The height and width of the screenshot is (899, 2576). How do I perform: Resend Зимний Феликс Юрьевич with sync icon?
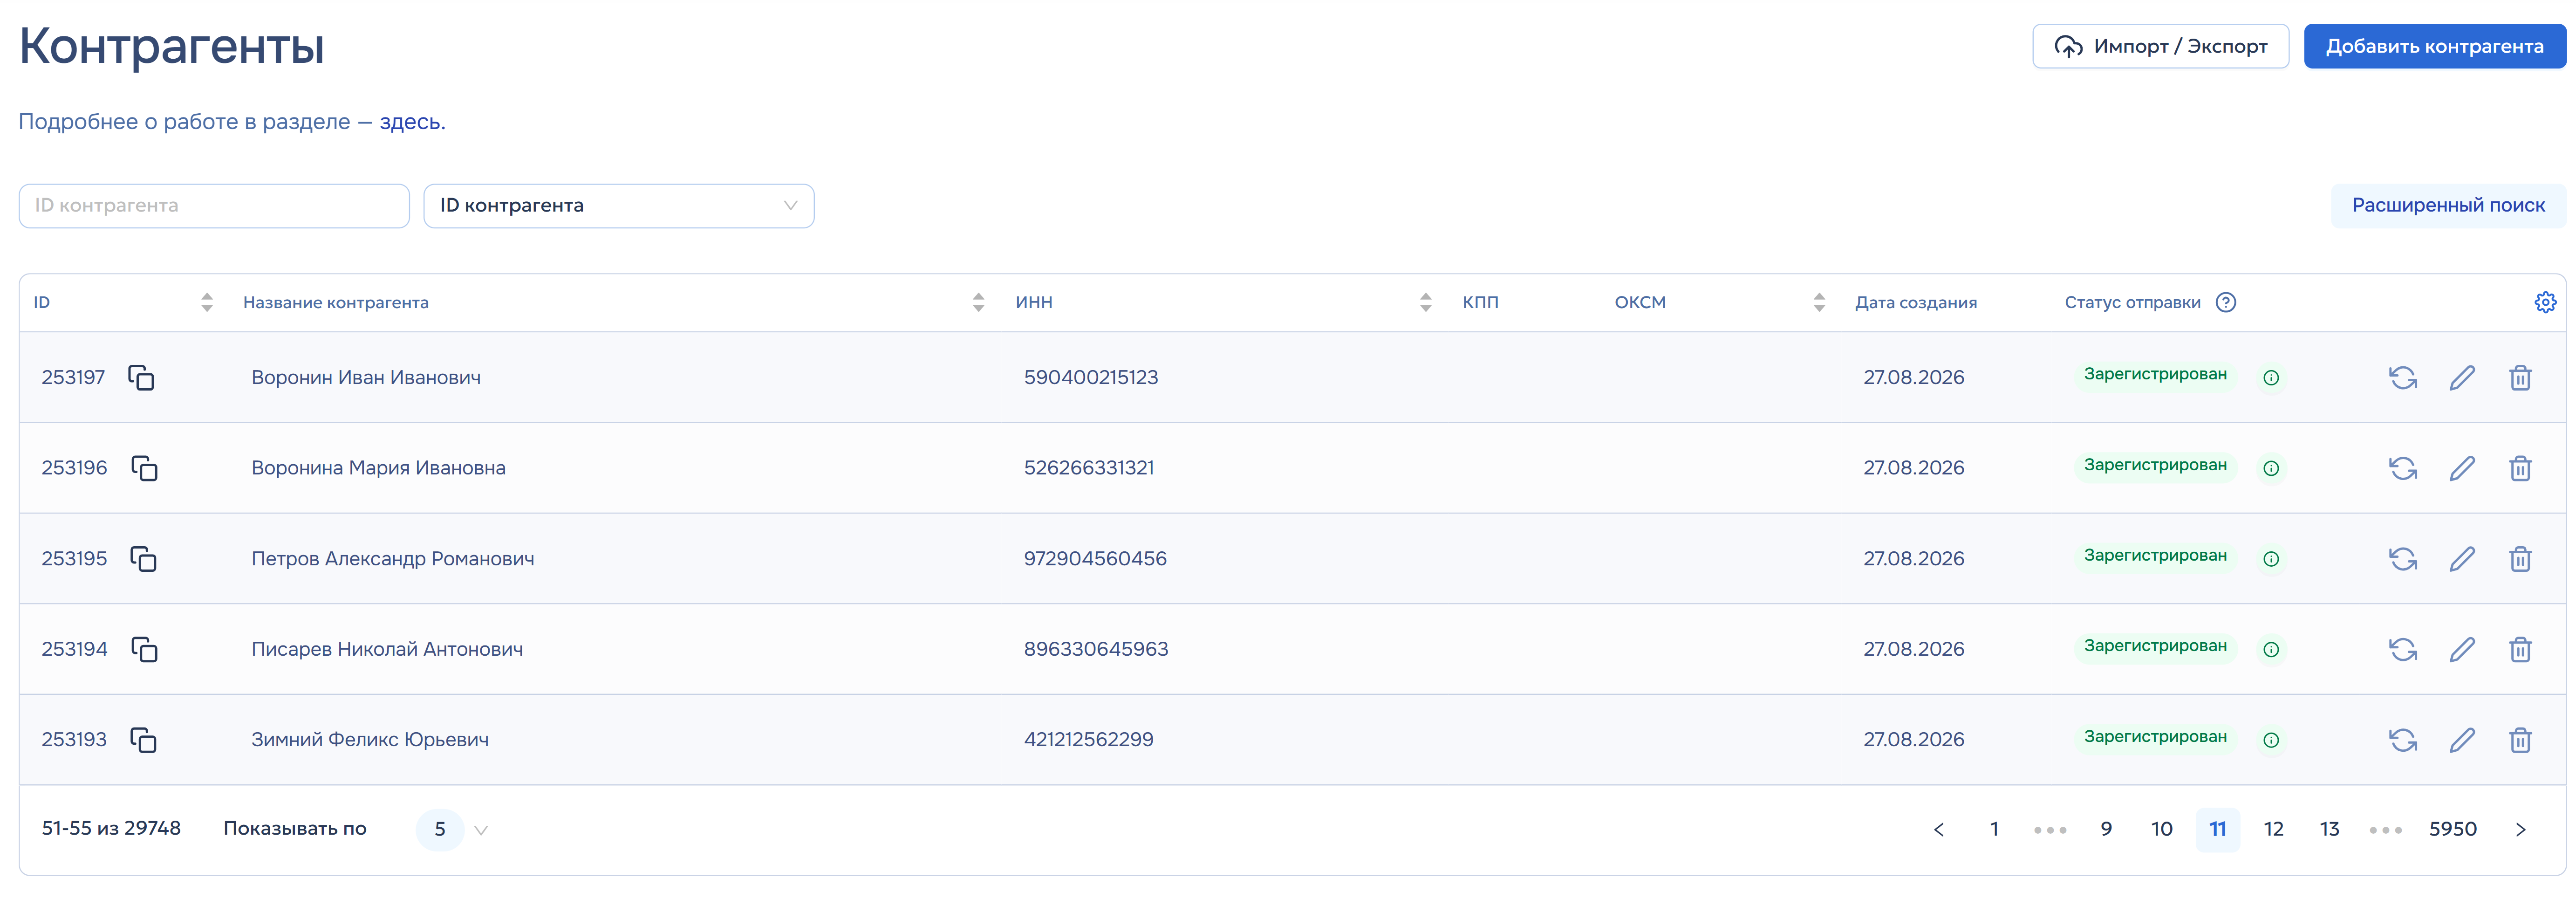click(x=2403, y=740)
